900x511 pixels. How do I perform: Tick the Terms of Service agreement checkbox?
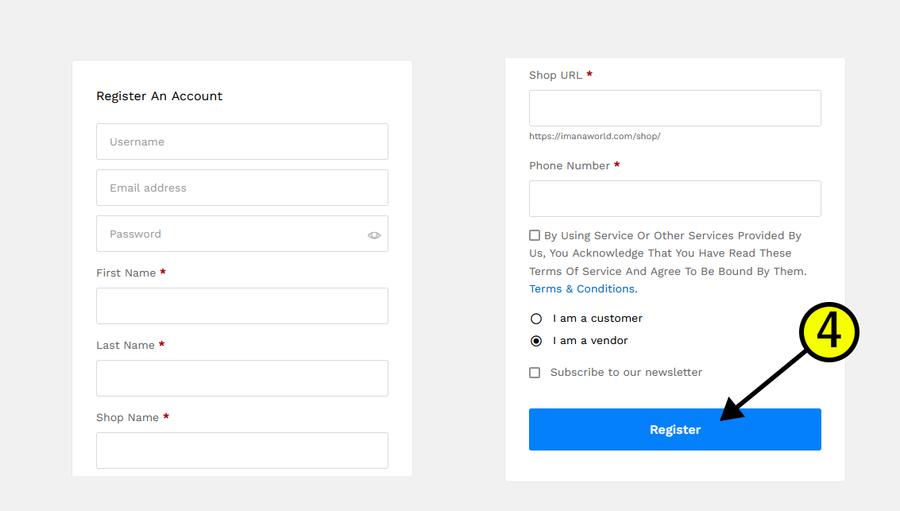(x=534, y=235)
